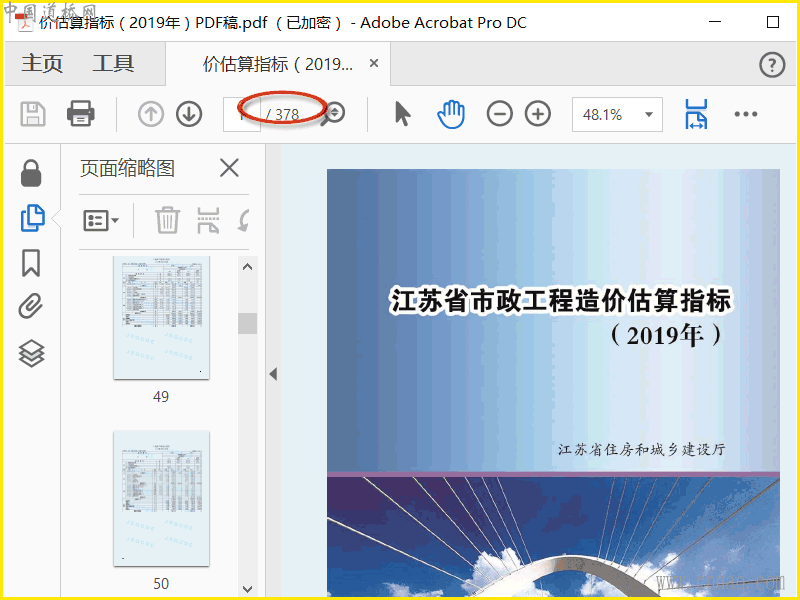Move thumbnail list up with the scrollbar arrow

click(x=247, y=267)
